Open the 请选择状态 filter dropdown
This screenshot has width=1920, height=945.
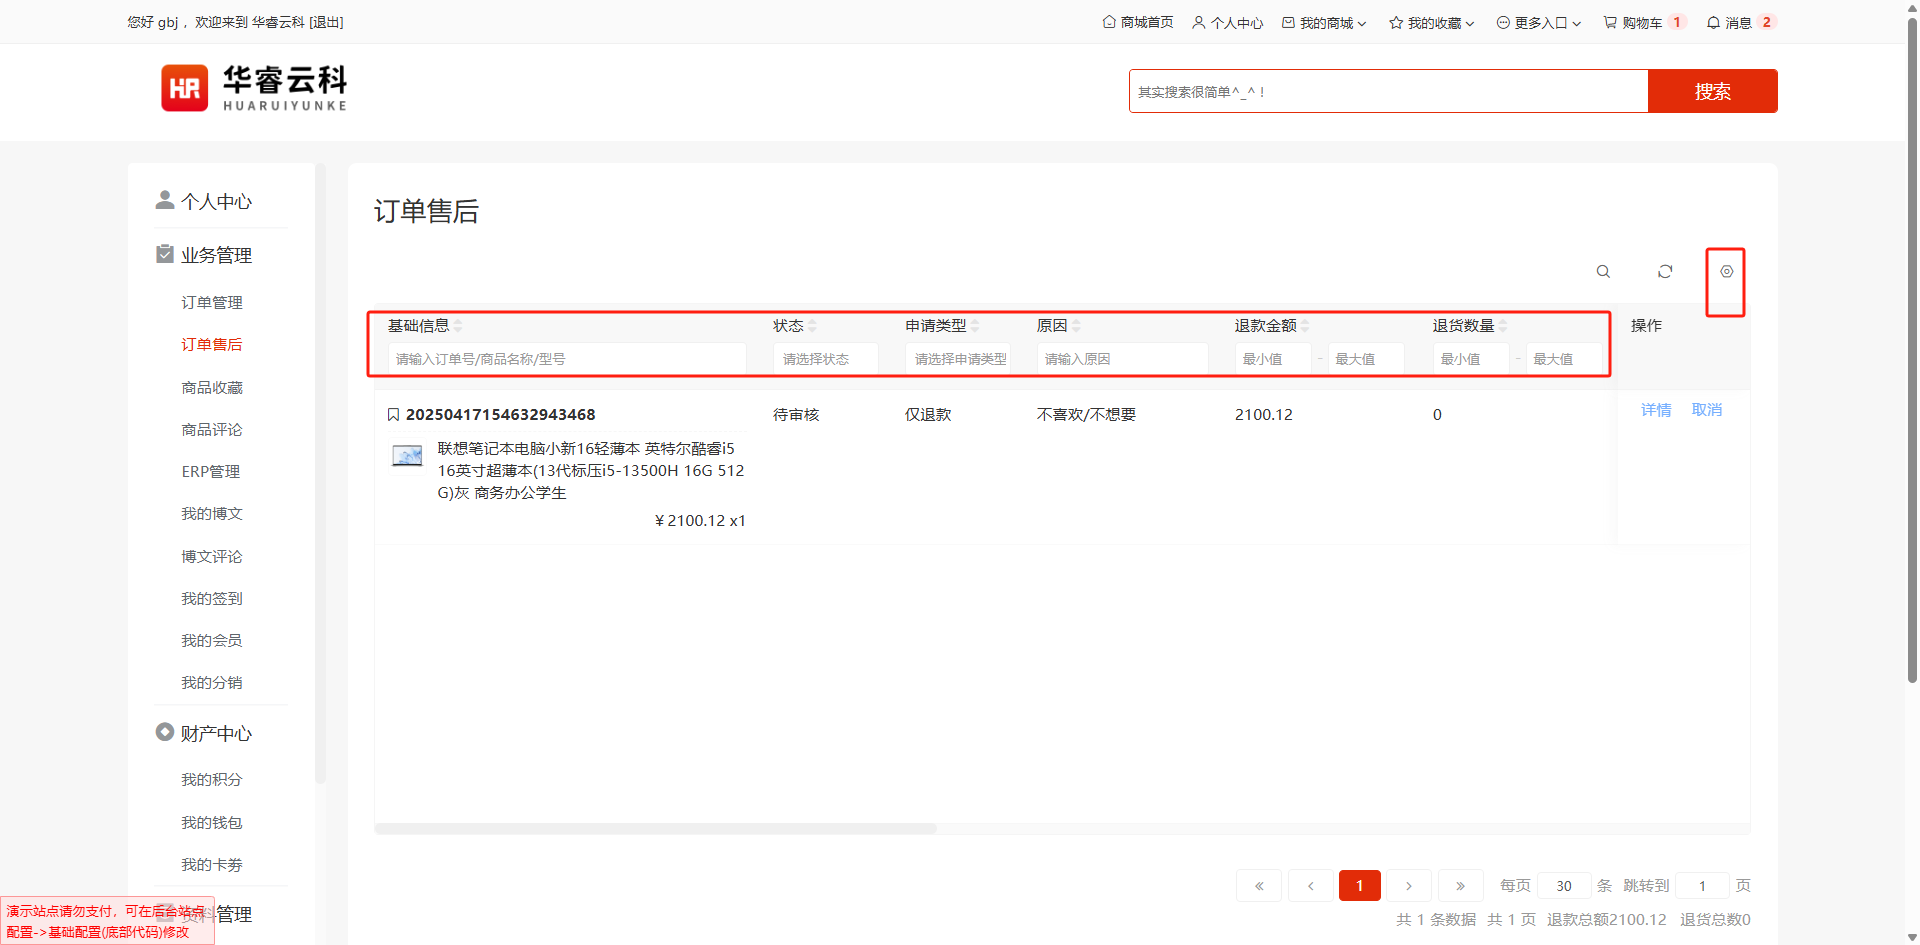click(825, 359)
